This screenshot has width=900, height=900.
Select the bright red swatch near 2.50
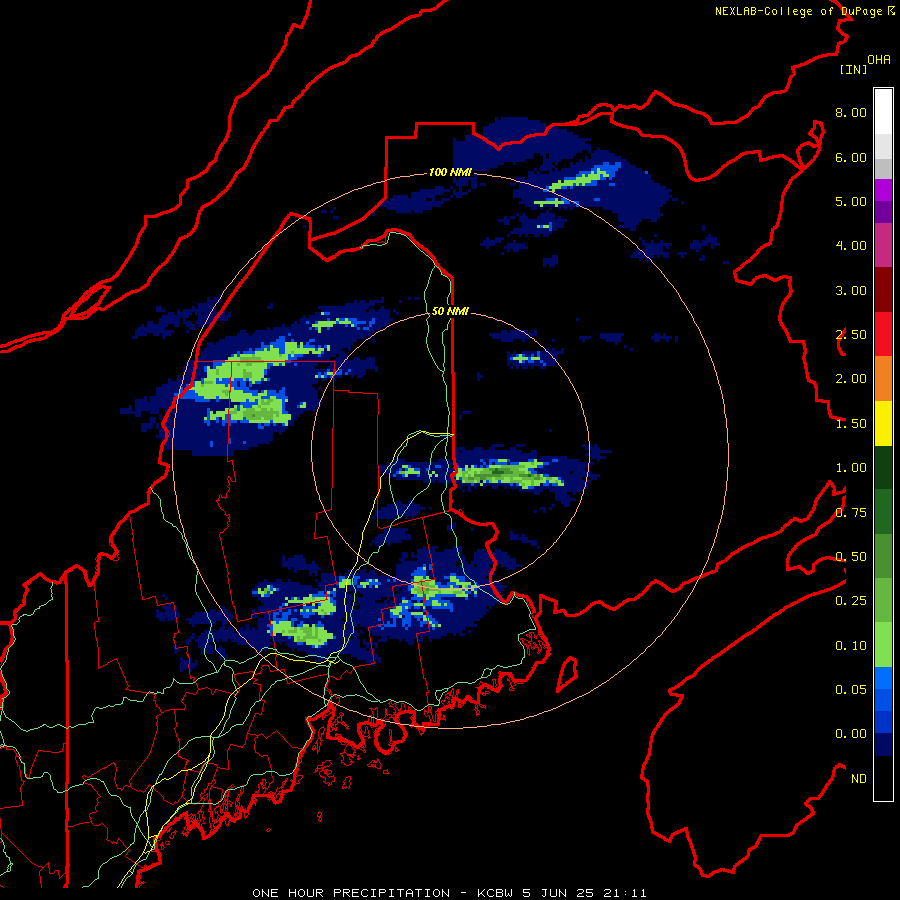coord(883,334)
